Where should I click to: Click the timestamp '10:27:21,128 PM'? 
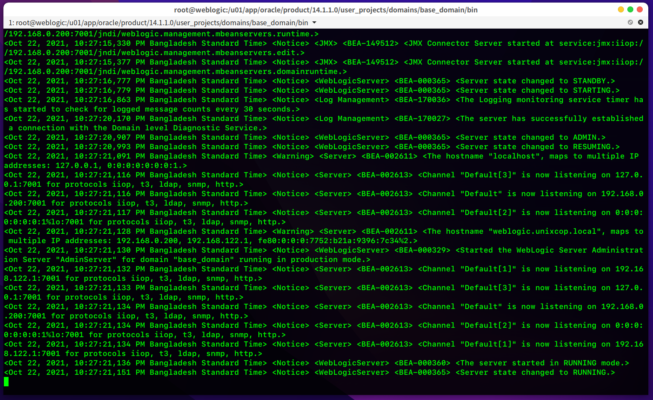(110, 231)
